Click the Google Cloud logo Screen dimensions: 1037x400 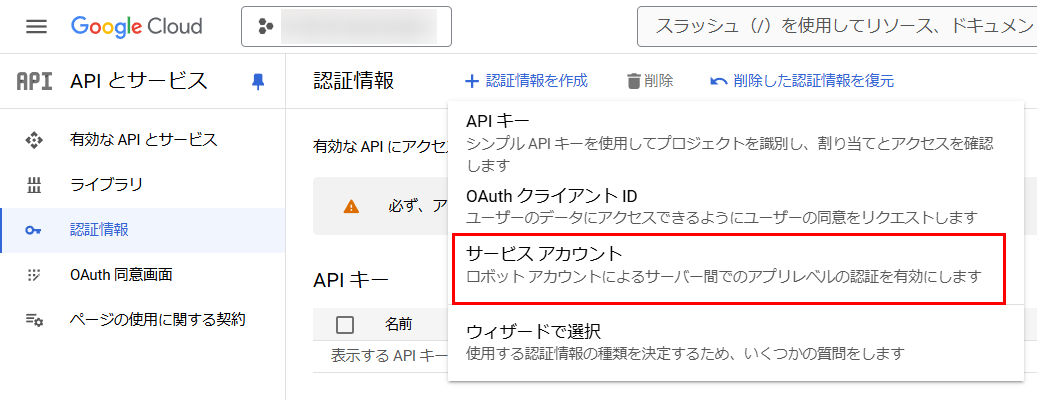coord(137,26)
